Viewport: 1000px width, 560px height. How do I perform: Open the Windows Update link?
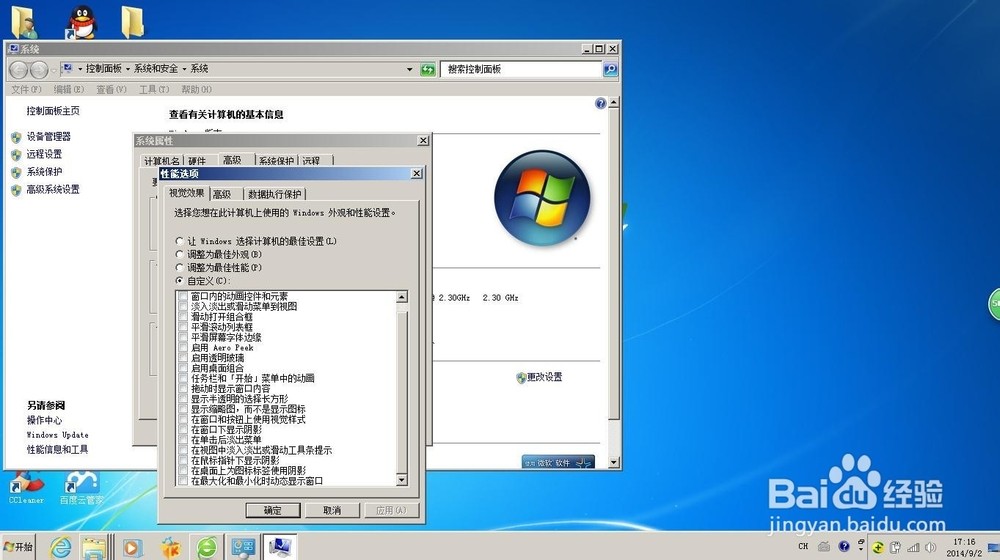[x=57, y=435]
